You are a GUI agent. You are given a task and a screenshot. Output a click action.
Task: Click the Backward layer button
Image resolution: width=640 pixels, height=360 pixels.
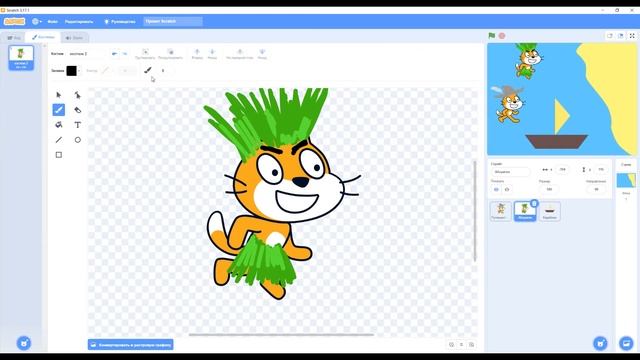[x=212, y=54]
